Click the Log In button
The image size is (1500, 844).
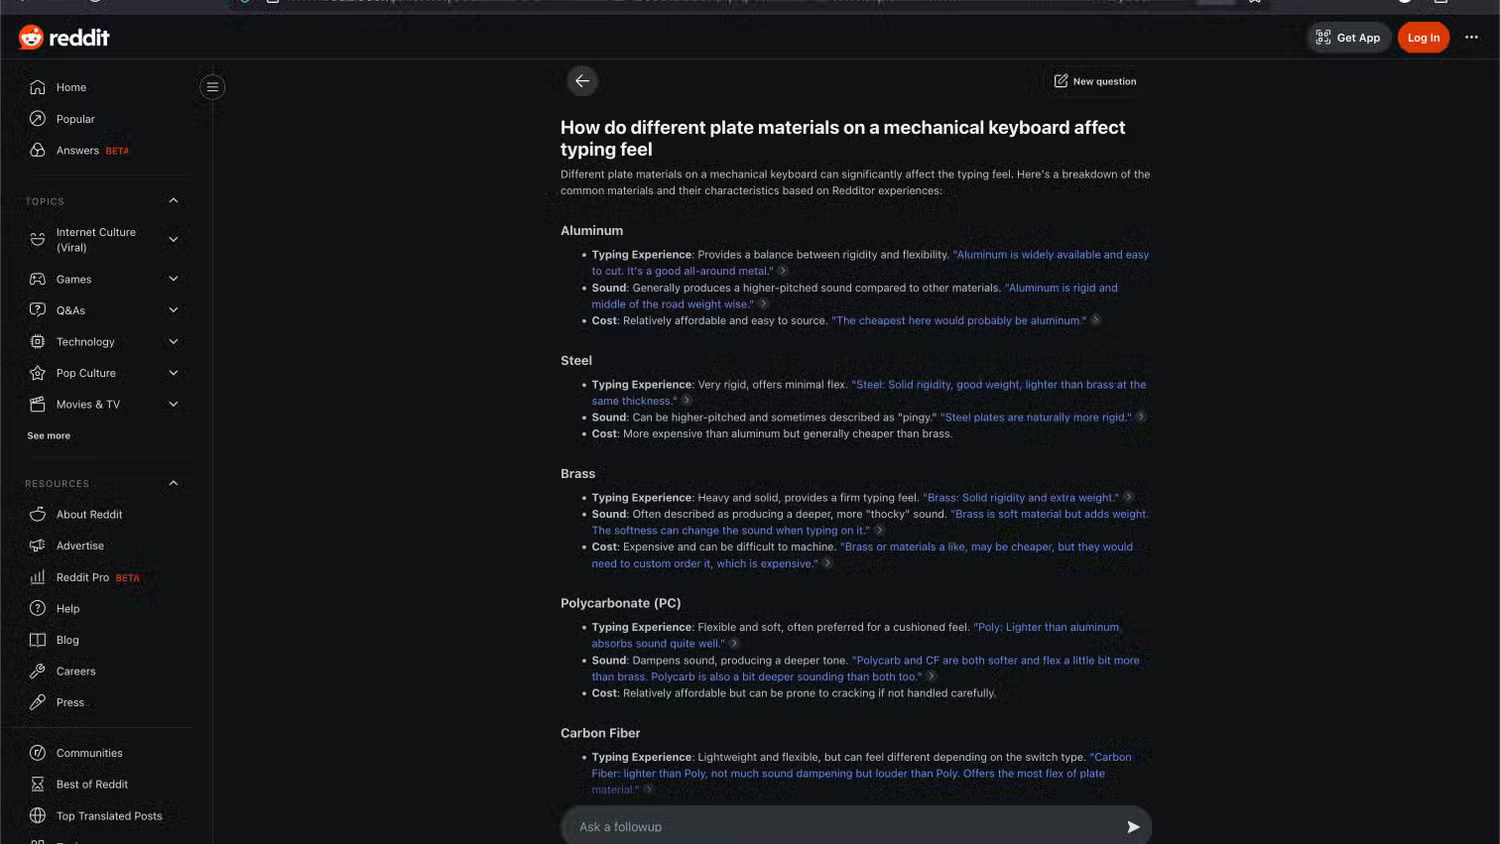pos(1423,37)
